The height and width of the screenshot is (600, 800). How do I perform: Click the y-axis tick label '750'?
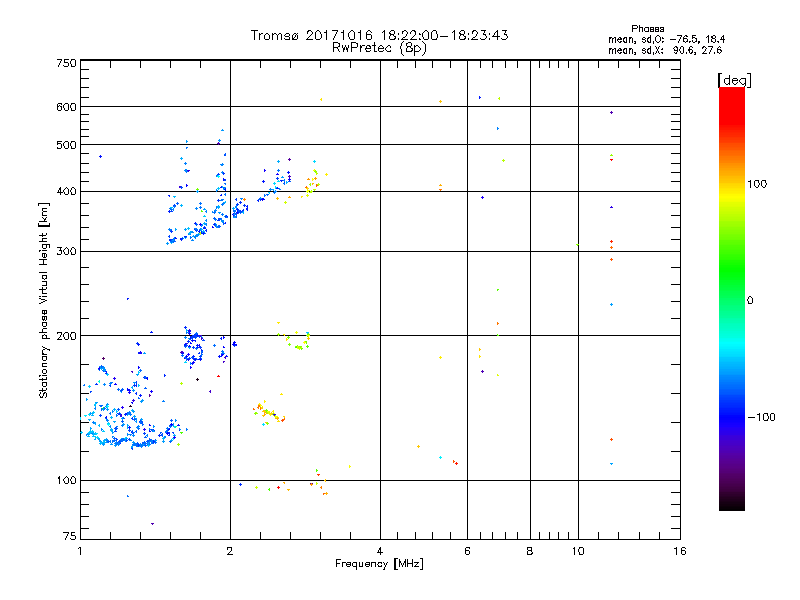(67, 63)
